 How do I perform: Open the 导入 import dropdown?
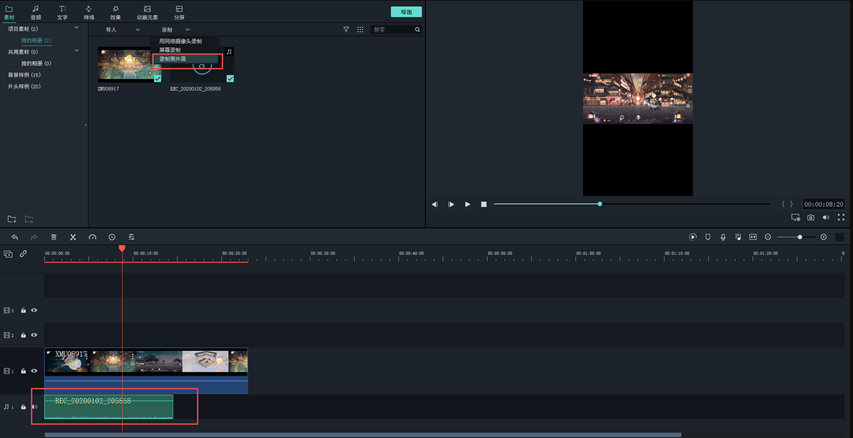(122, 30)
